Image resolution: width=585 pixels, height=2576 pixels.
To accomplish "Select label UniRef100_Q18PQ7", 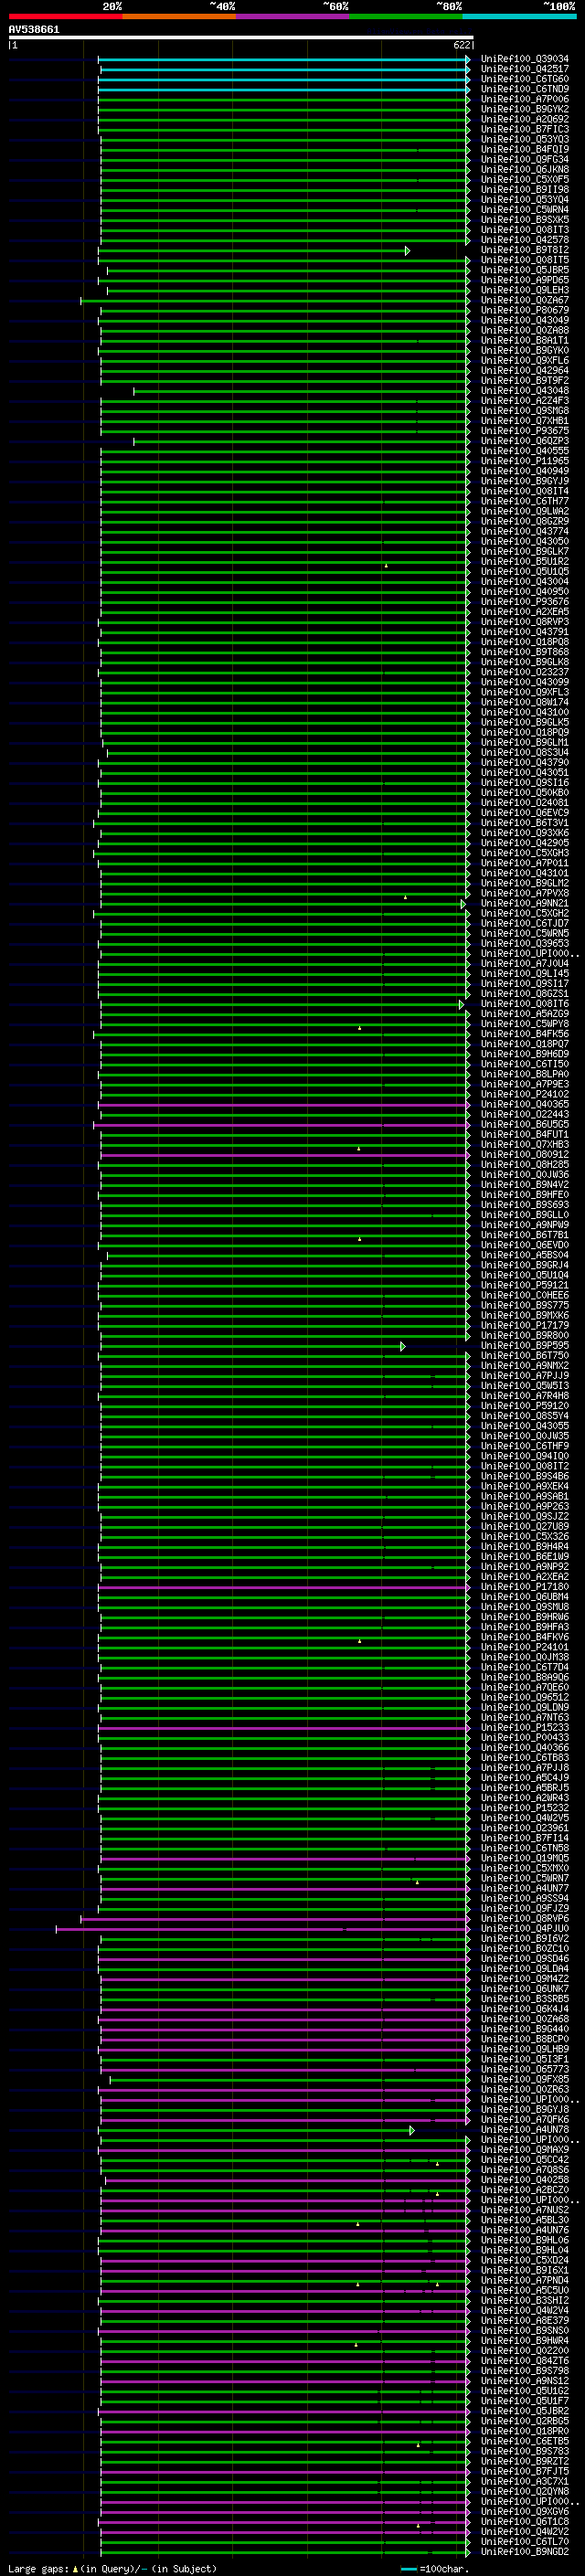I will pyautogui.click(x=525, y=1044).
